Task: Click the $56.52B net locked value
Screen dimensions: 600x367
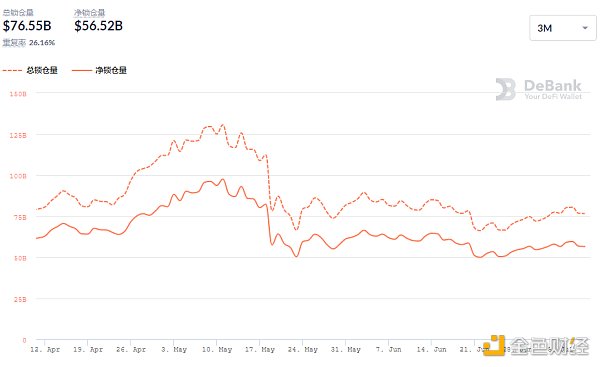Action: (x=98, y=26)
